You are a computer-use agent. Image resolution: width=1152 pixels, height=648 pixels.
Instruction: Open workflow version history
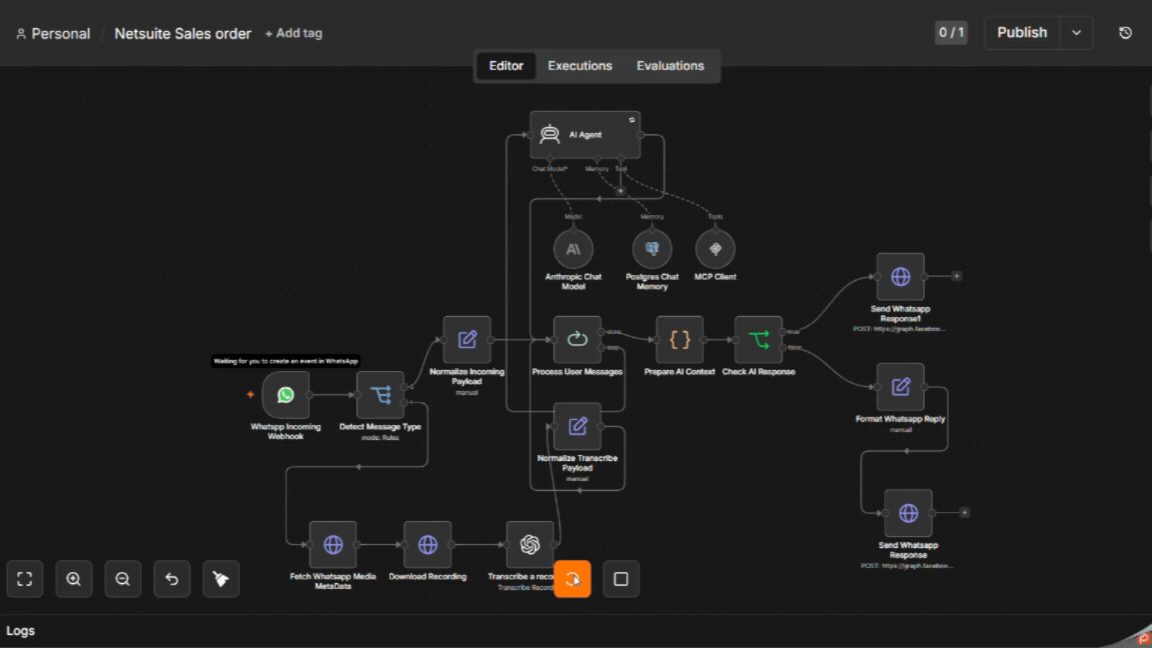coord(1125,33)
